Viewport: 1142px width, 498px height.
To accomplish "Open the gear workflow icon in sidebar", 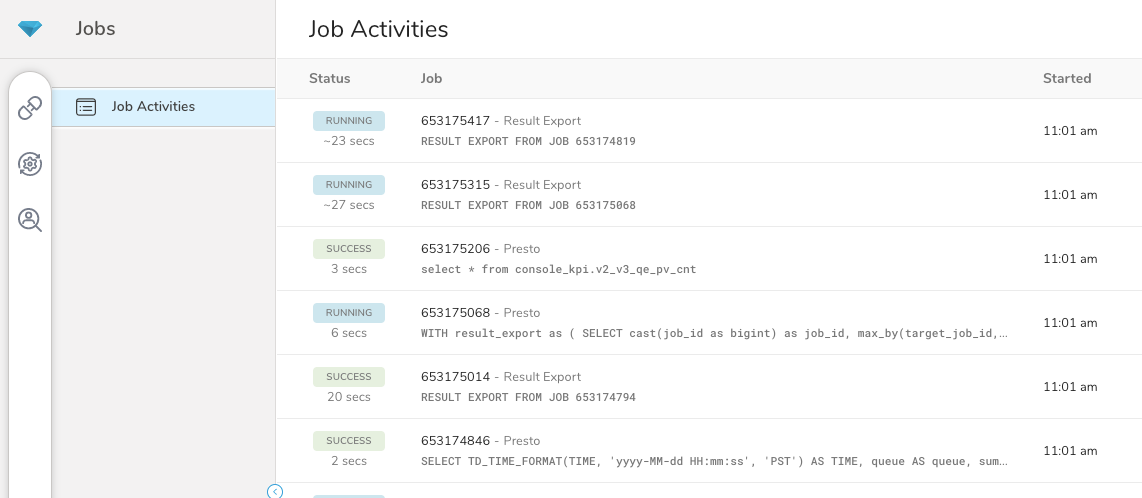I will (30, 164).
